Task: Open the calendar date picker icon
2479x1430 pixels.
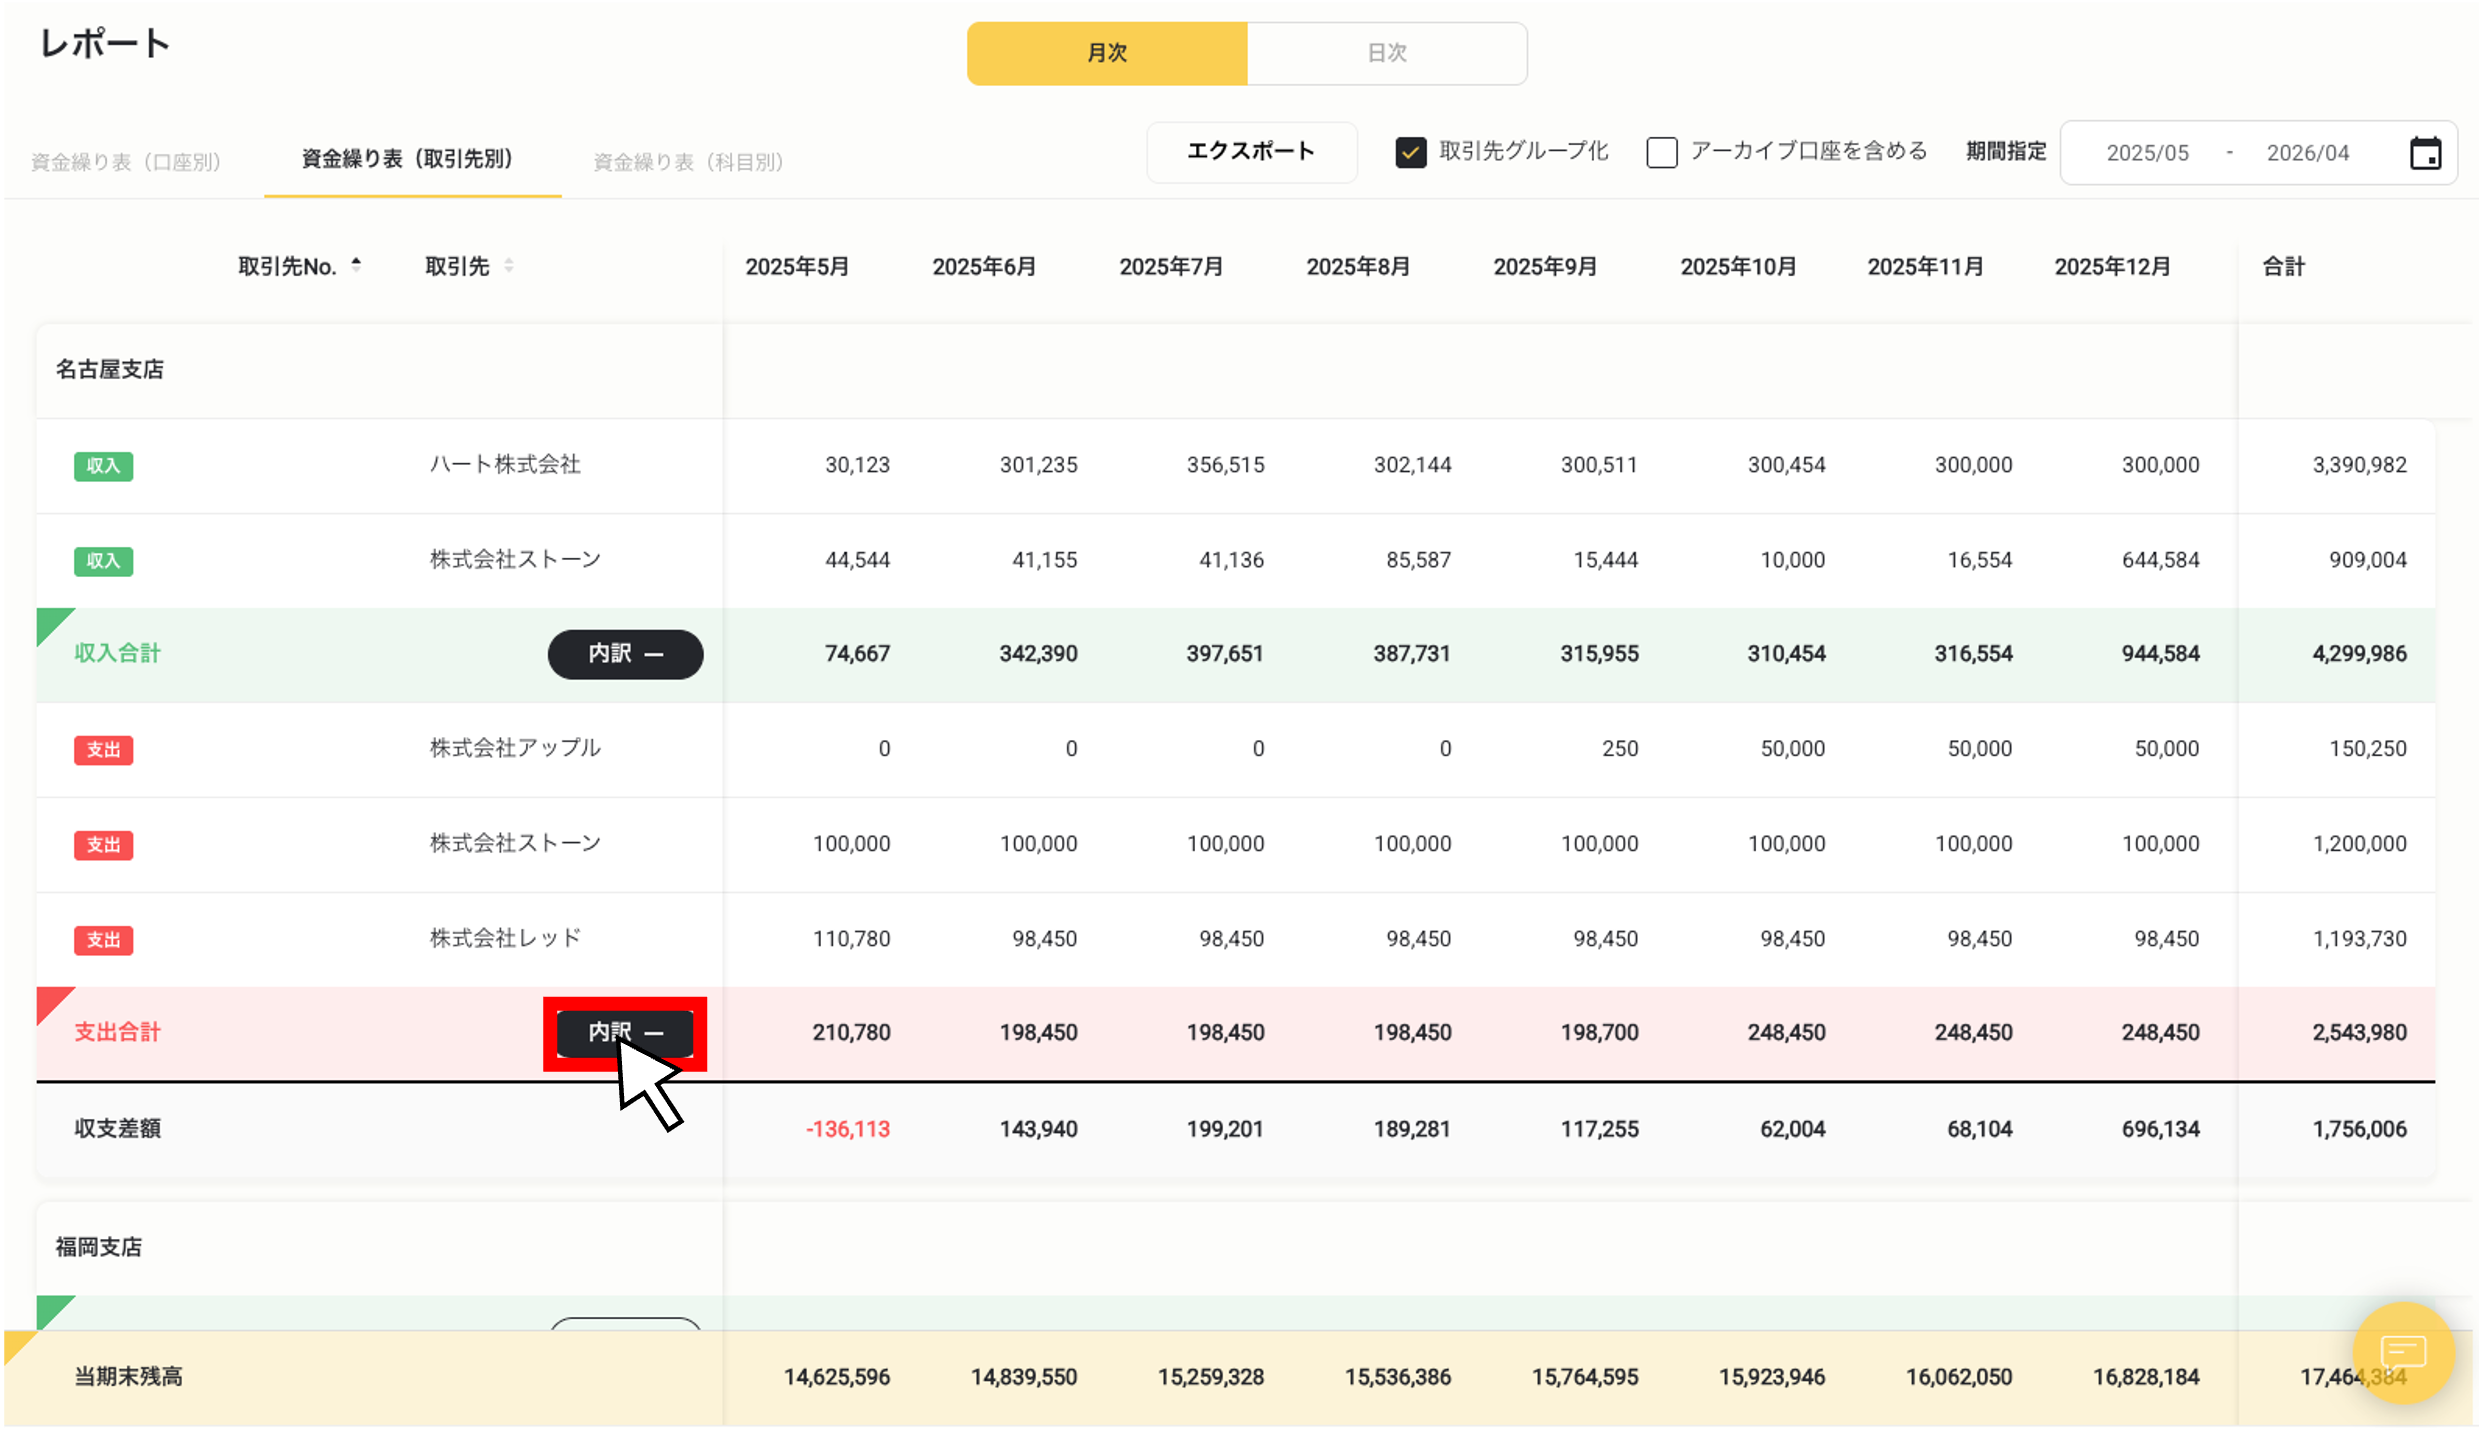Action: [2424, 154]
